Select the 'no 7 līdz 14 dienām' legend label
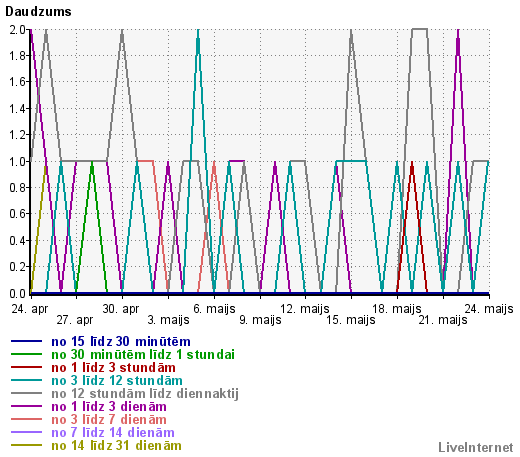The width and height of the screenshot is (520, 457). coord(113,432)
